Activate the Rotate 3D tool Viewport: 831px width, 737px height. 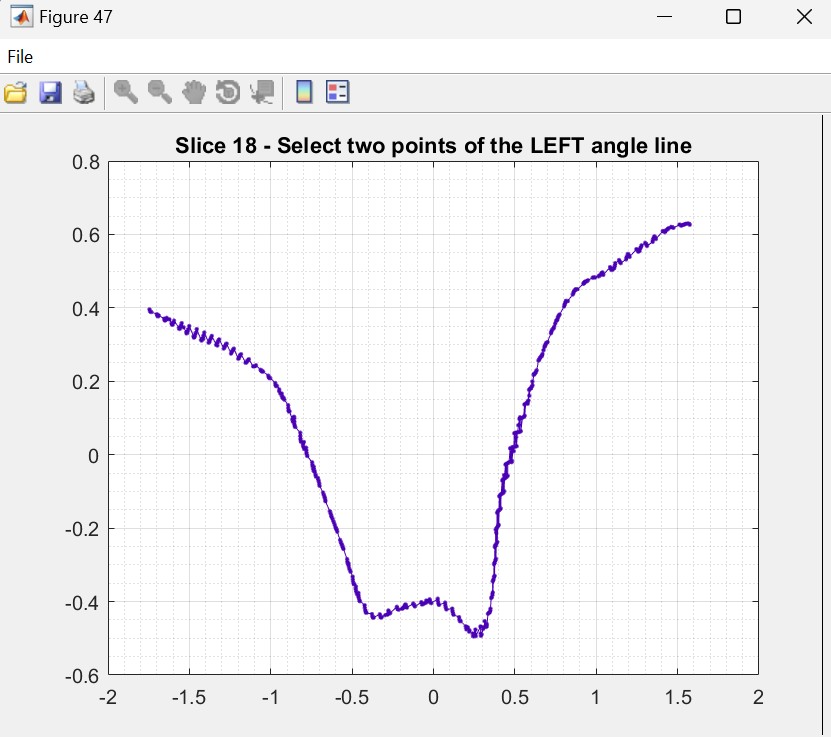228,93
